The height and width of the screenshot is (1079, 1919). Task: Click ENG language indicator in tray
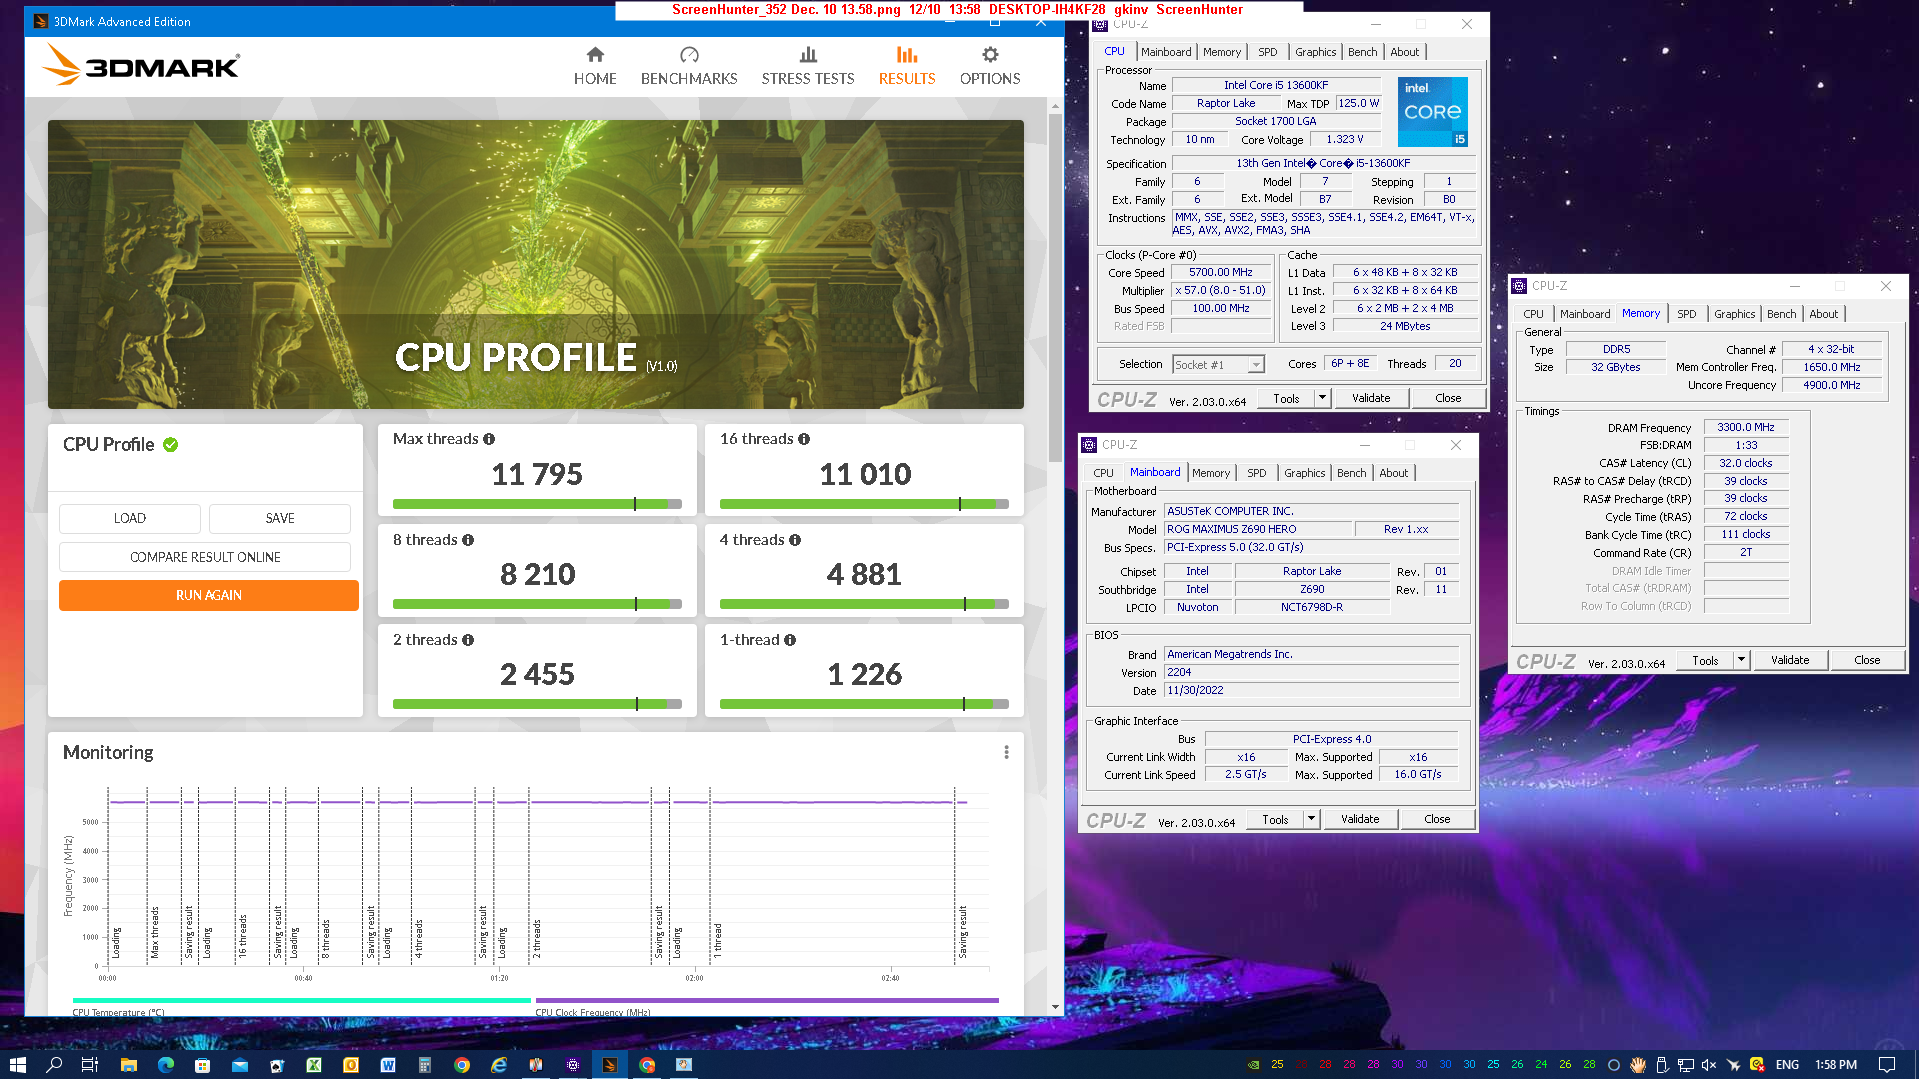(1788, 1064)
